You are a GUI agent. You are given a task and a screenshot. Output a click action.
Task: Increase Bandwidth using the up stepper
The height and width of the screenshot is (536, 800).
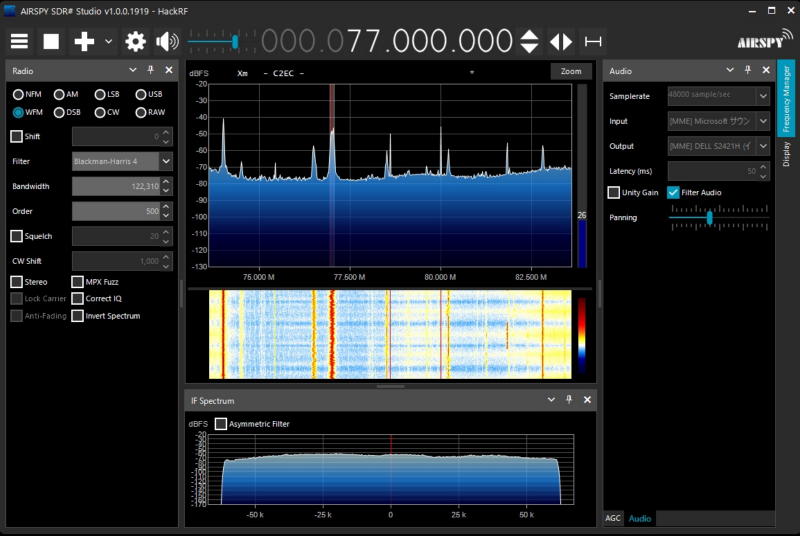tap(166, 182)
